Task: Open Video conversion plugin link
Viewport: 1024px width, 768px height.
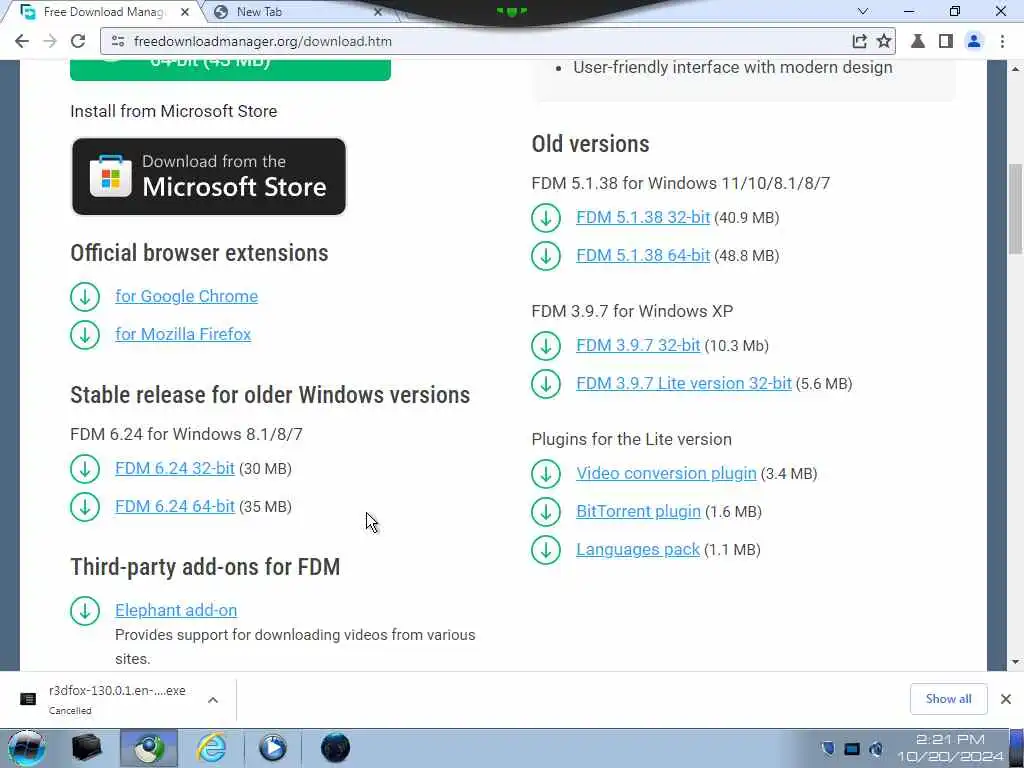Action: (666, 473)
